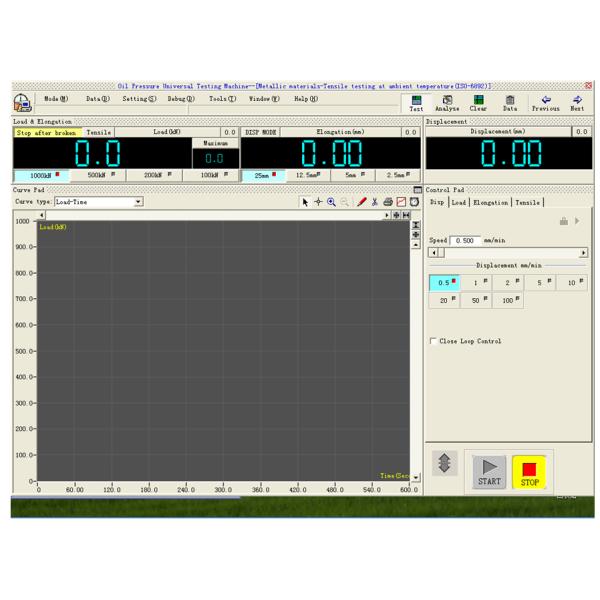Click the Speed value input field

click(x=465, y=240)
